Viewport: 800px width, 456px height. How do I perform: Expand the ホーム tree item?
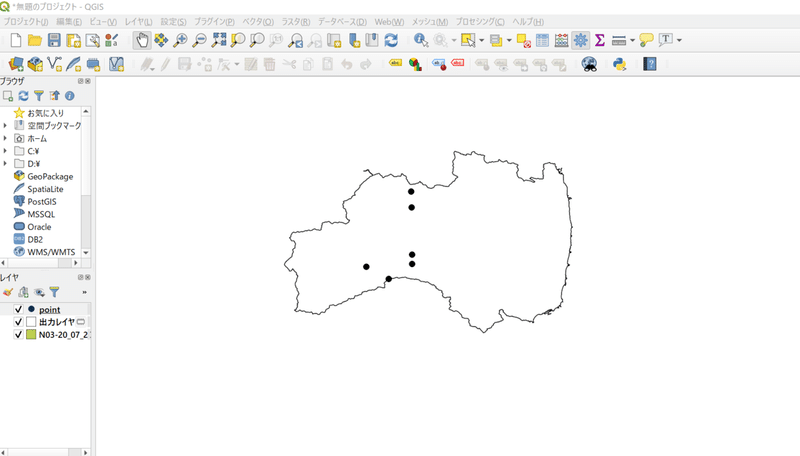click(x=5, y=138)
